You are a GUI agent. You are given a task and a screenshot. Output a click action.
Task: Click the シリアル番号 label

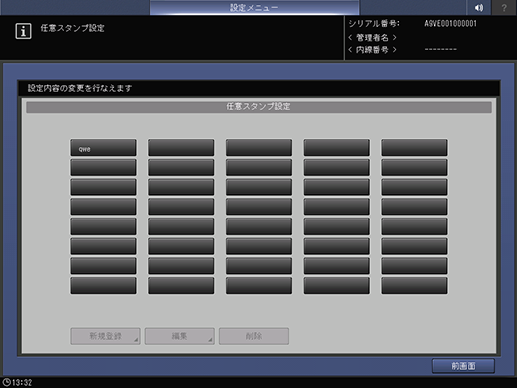(374, 24)
